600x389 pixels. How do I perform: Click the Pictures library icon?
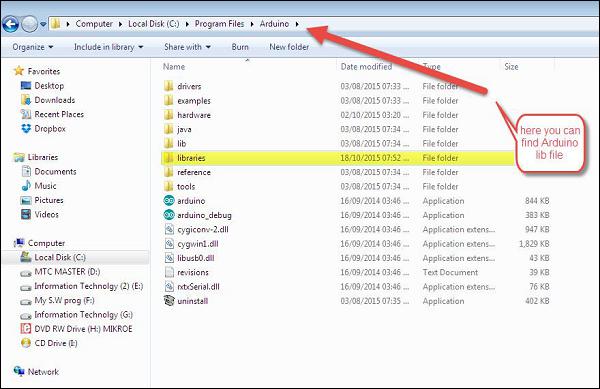point(26,200)
